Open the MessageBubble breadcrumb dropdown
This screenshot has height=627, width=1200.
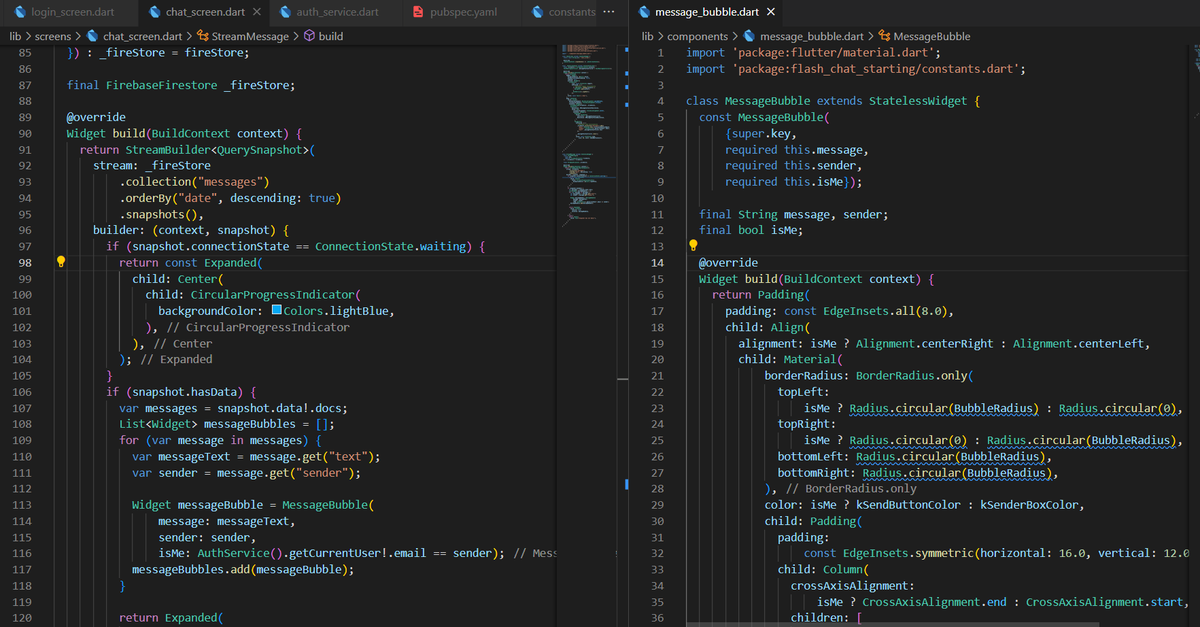(x=931, y=36)
